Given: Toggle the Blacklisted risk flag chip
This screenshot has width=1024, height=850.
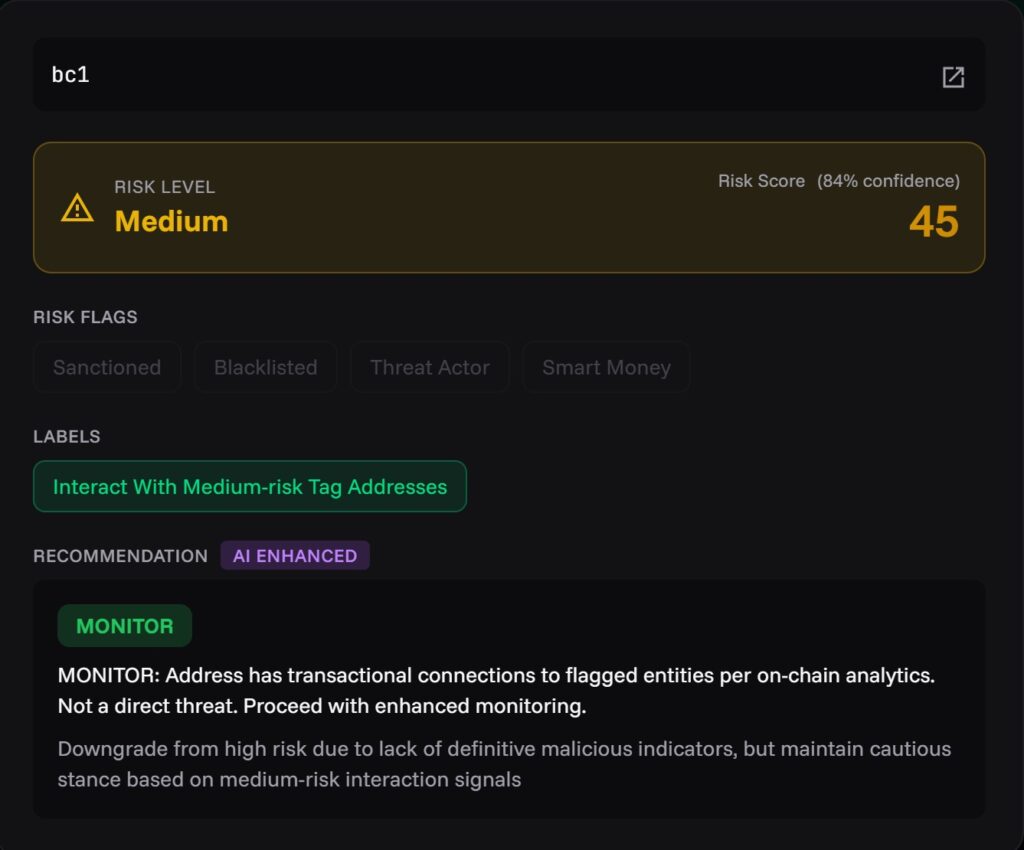Looking at the screenshot, I should (x=265, y=367).
